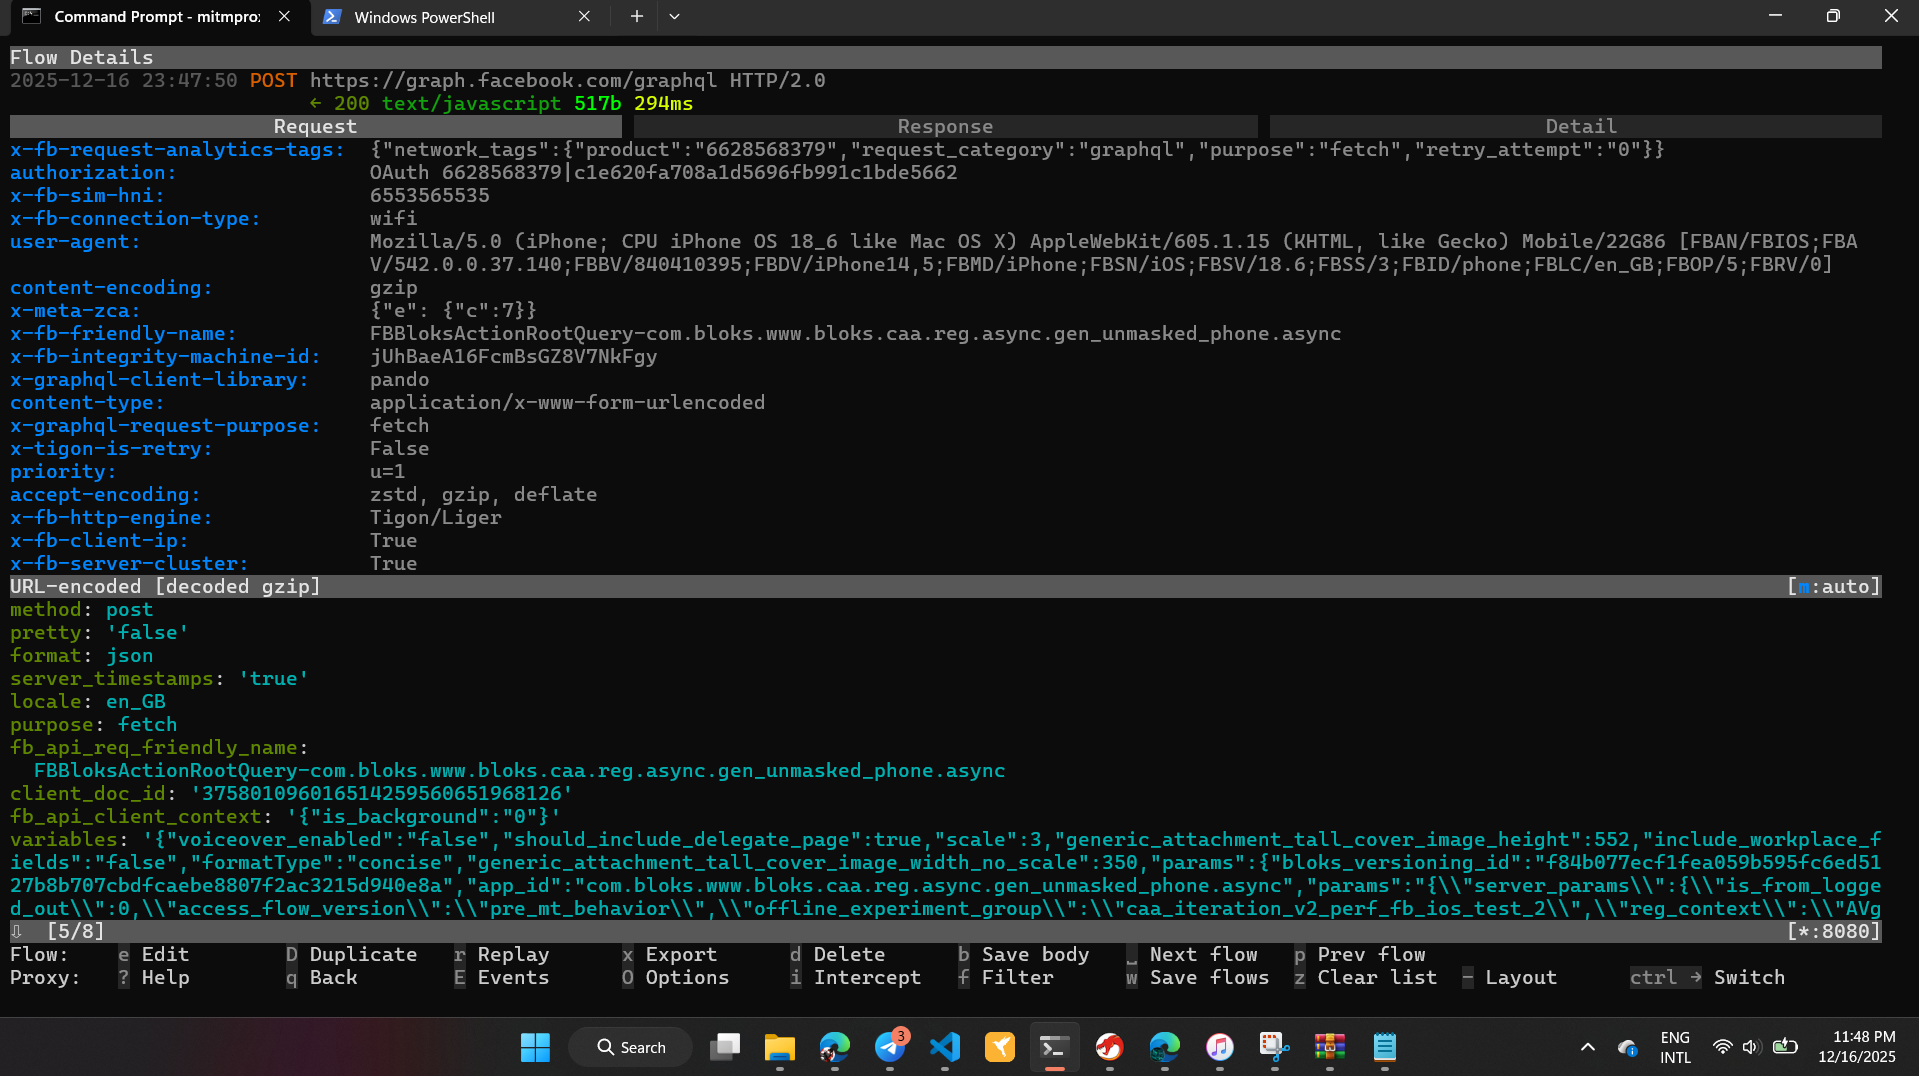
Task: Click the Clear list shortcut
Action: (1366, 977)
